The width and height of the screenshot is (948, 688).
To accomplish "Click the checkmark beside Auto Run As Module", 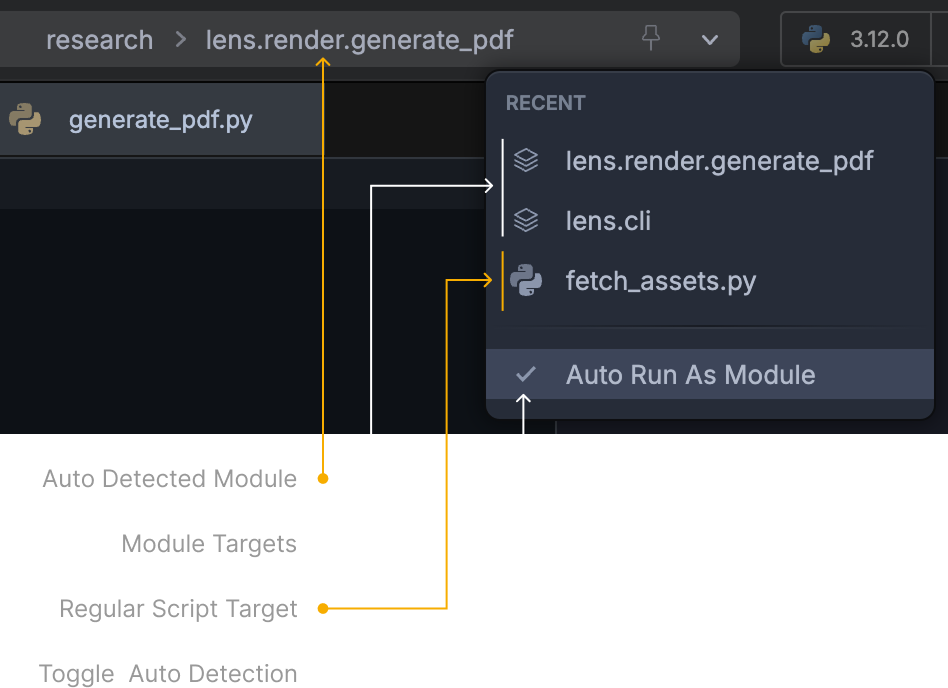I will pyautogui.click(x=524, y=374).
